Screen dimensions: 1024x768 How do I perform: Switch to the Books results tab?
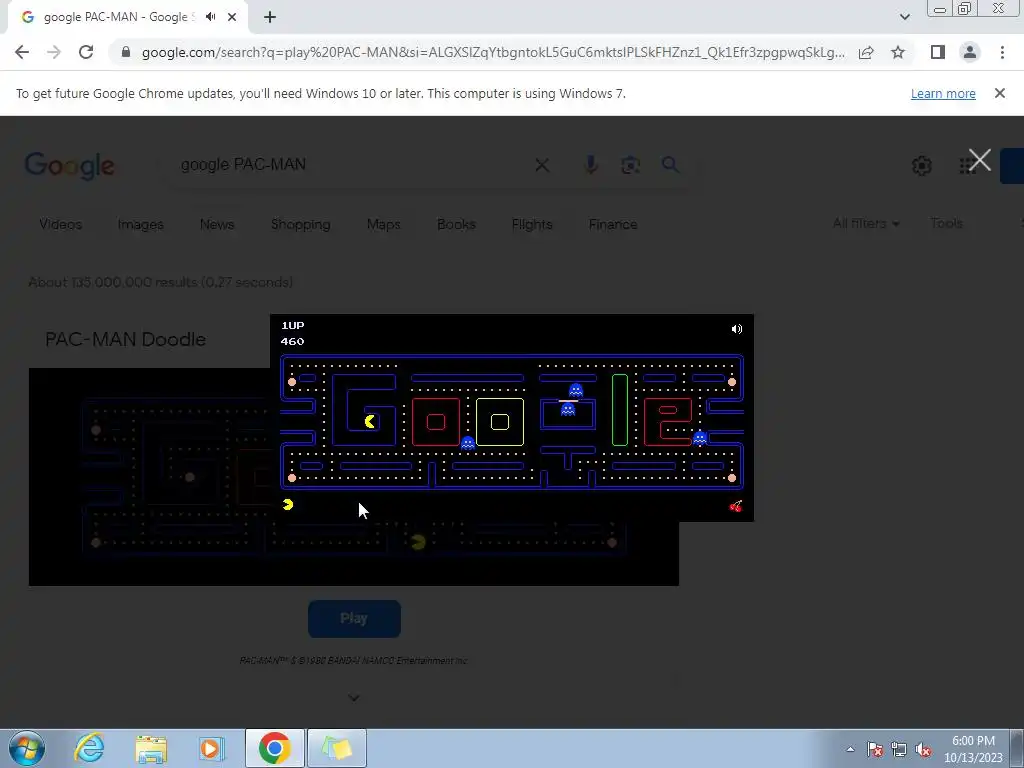(x=456, y=224)
